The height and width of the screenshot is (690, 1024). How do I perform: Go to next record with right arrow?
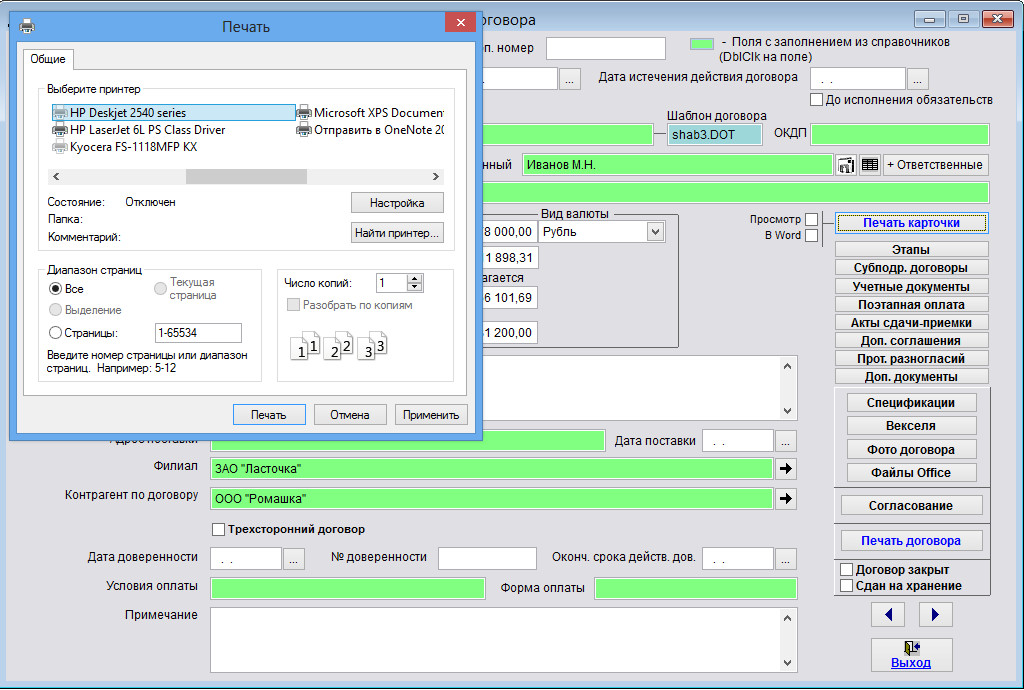(935, 614)
